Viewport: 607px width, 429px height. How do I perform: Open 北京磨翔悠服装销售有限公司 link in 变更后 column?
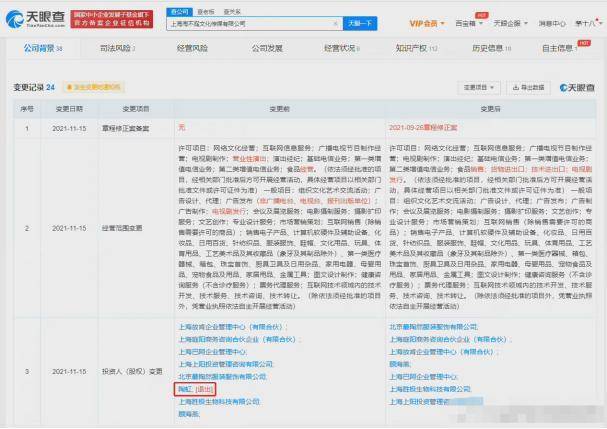click(431, 325)
